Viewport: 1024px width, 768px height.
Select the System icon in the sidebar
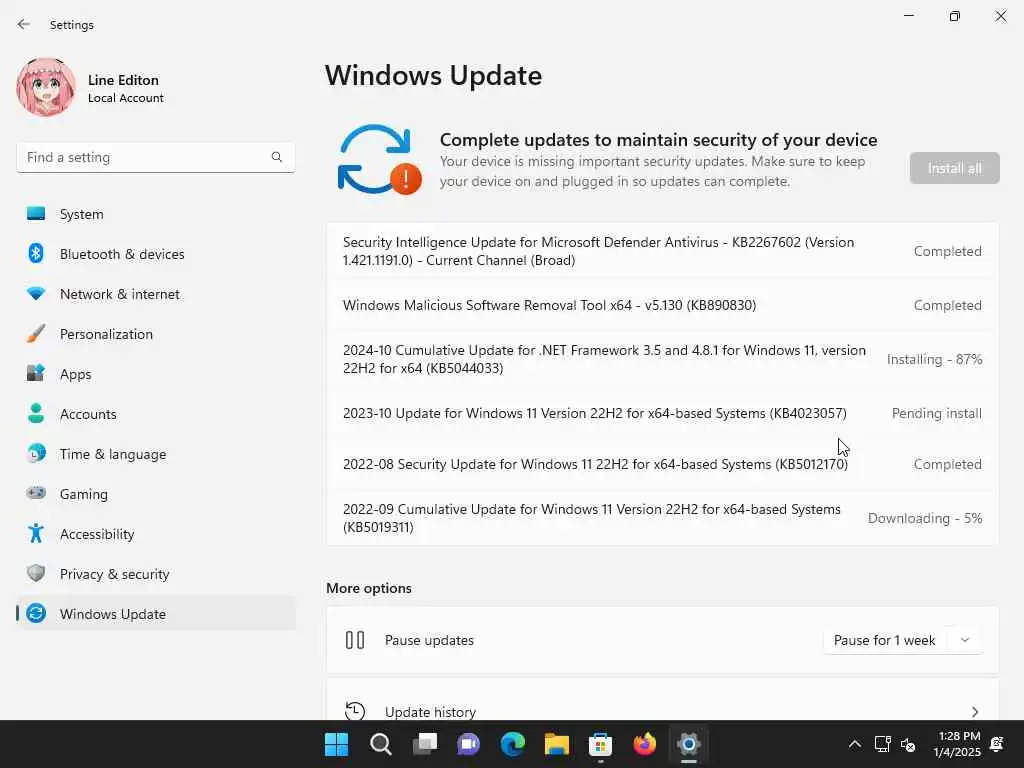(x=36, y=214)
